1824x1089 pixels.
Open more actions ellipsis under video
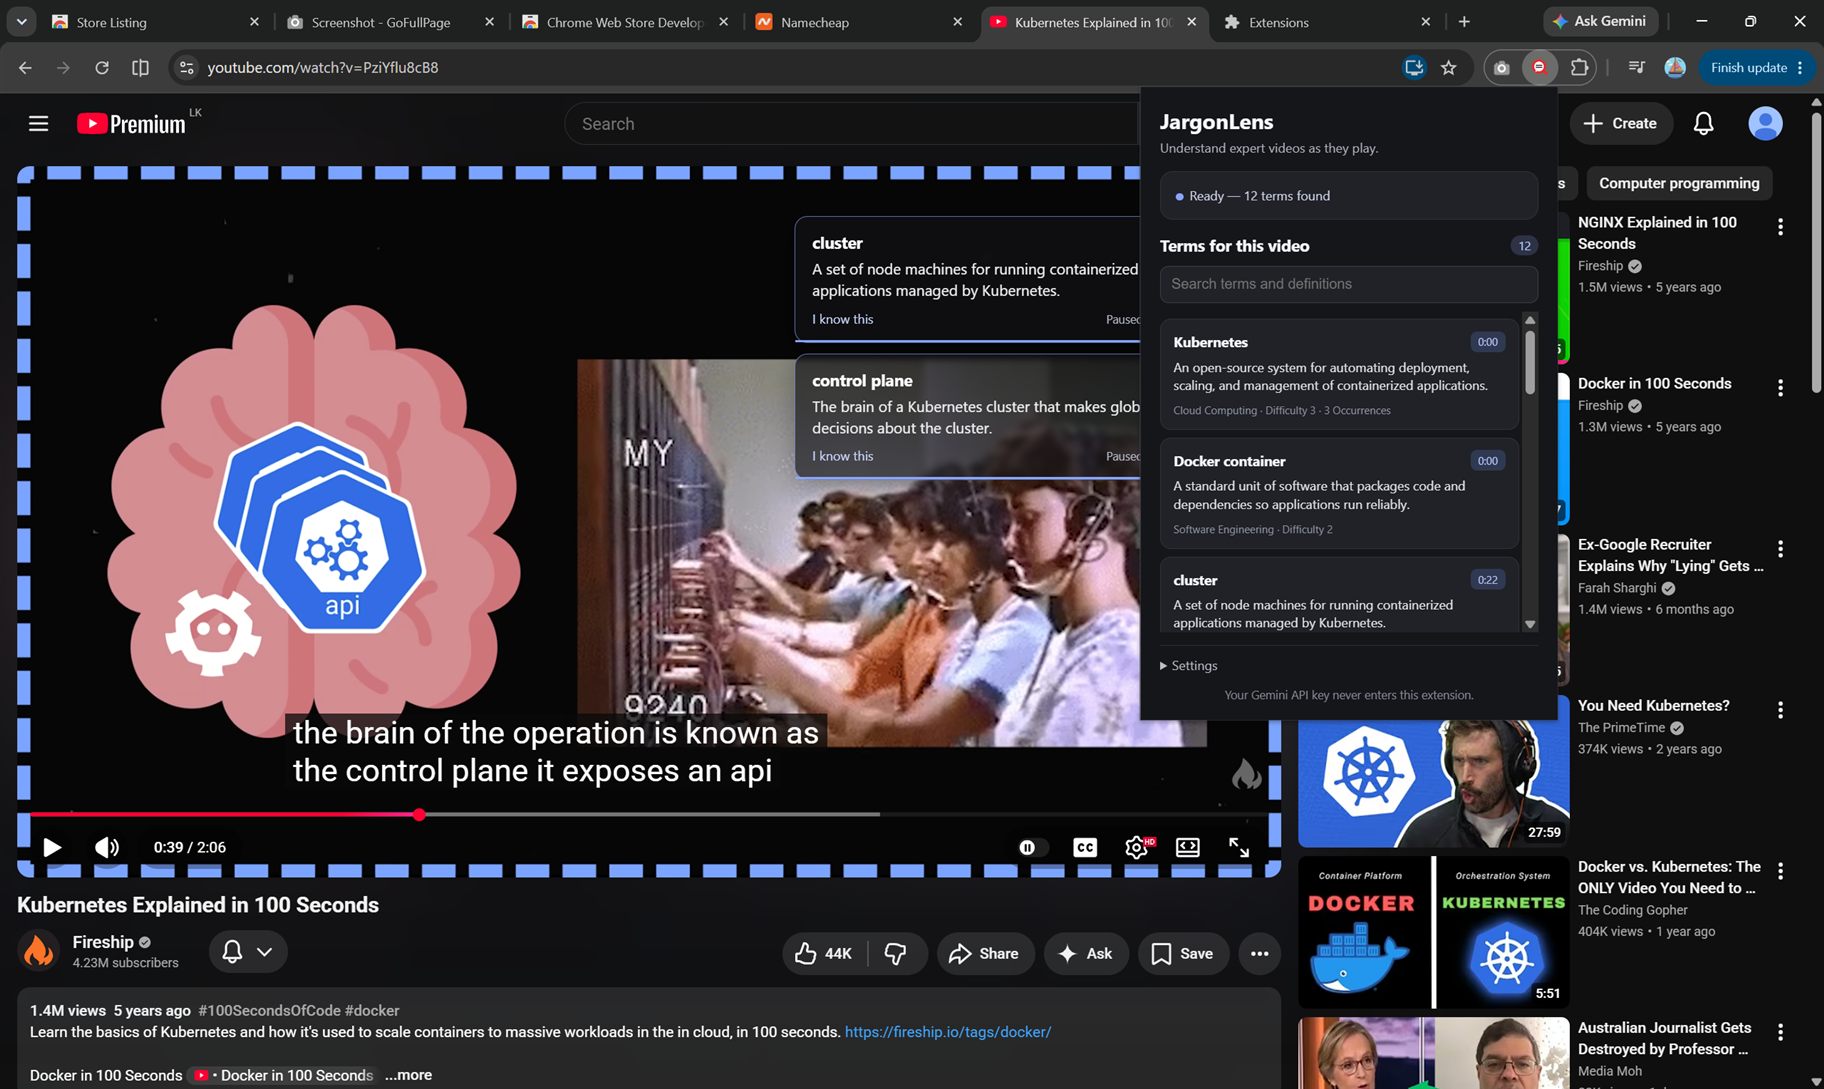tap(1260, 953)
